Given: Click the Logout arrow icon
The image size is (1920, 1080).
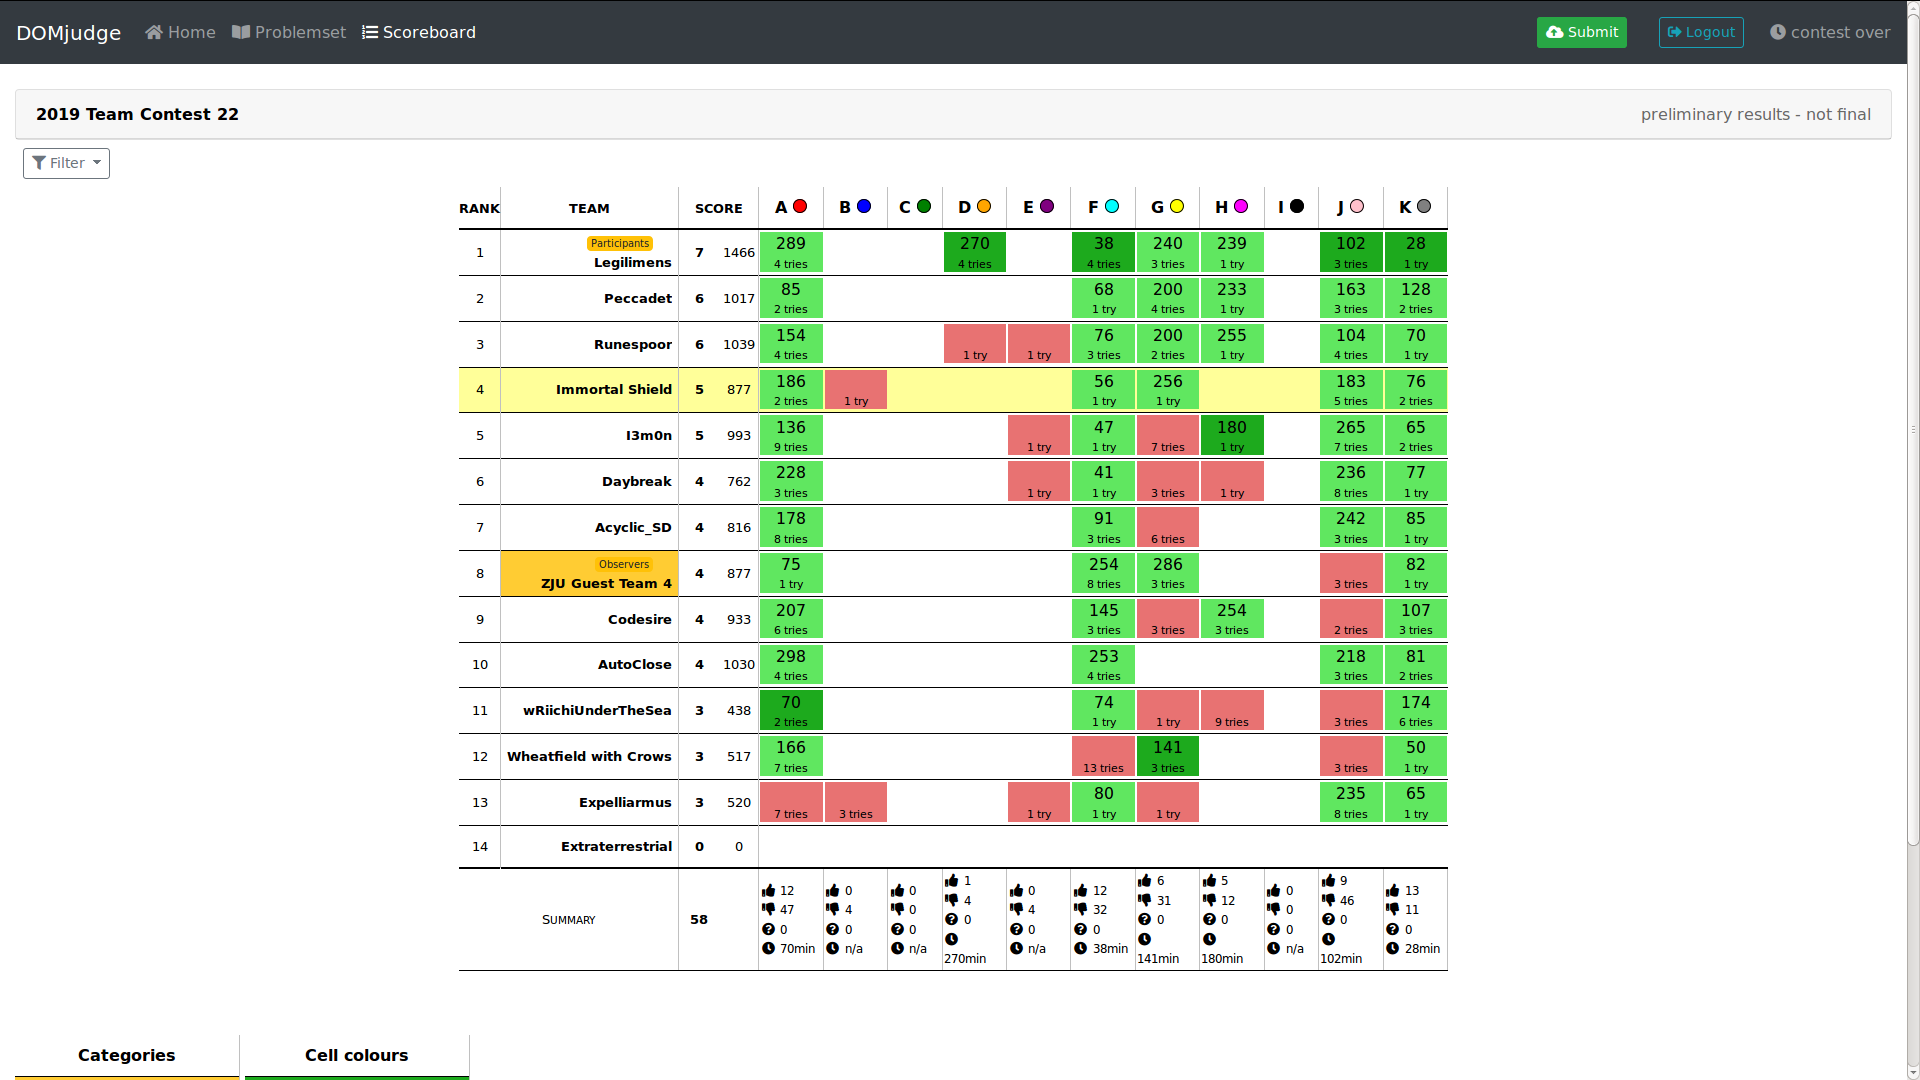Looking at the screenshot, I should pyautogui.click(x=1674, y=32).
